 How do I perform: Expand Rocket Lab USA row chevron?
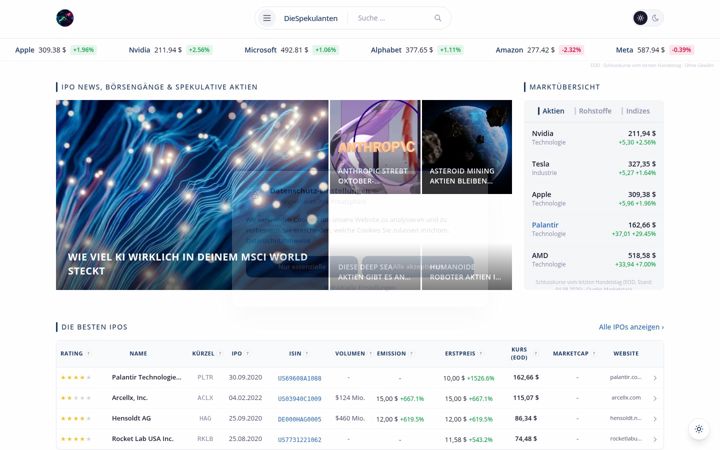pos(655,439)
